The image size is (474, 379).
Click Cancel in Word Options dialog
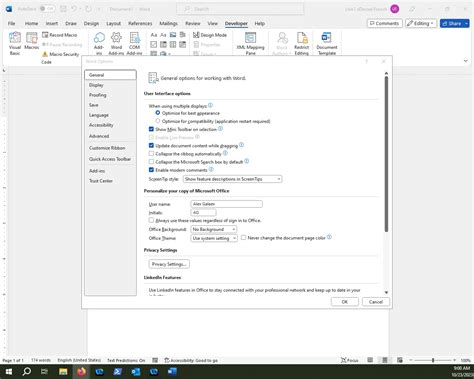tap(376, 302)
